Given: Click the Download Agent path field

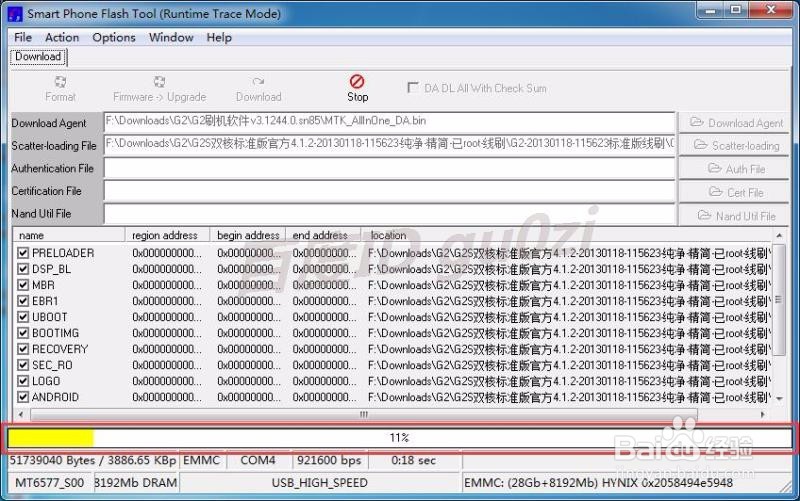Looking at the screenshot, I should (x=389, y=122).
